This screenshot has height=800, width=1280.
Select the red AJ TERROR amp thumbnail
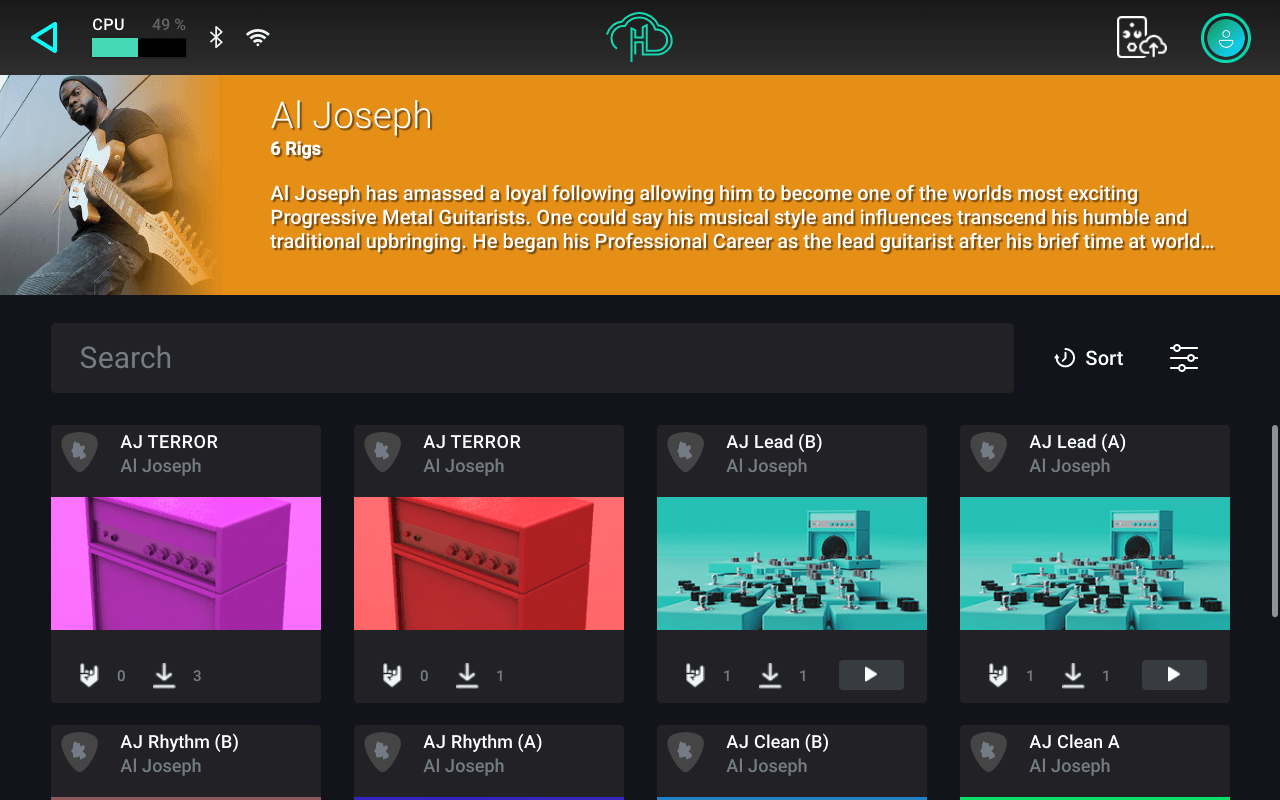[489, 563]
